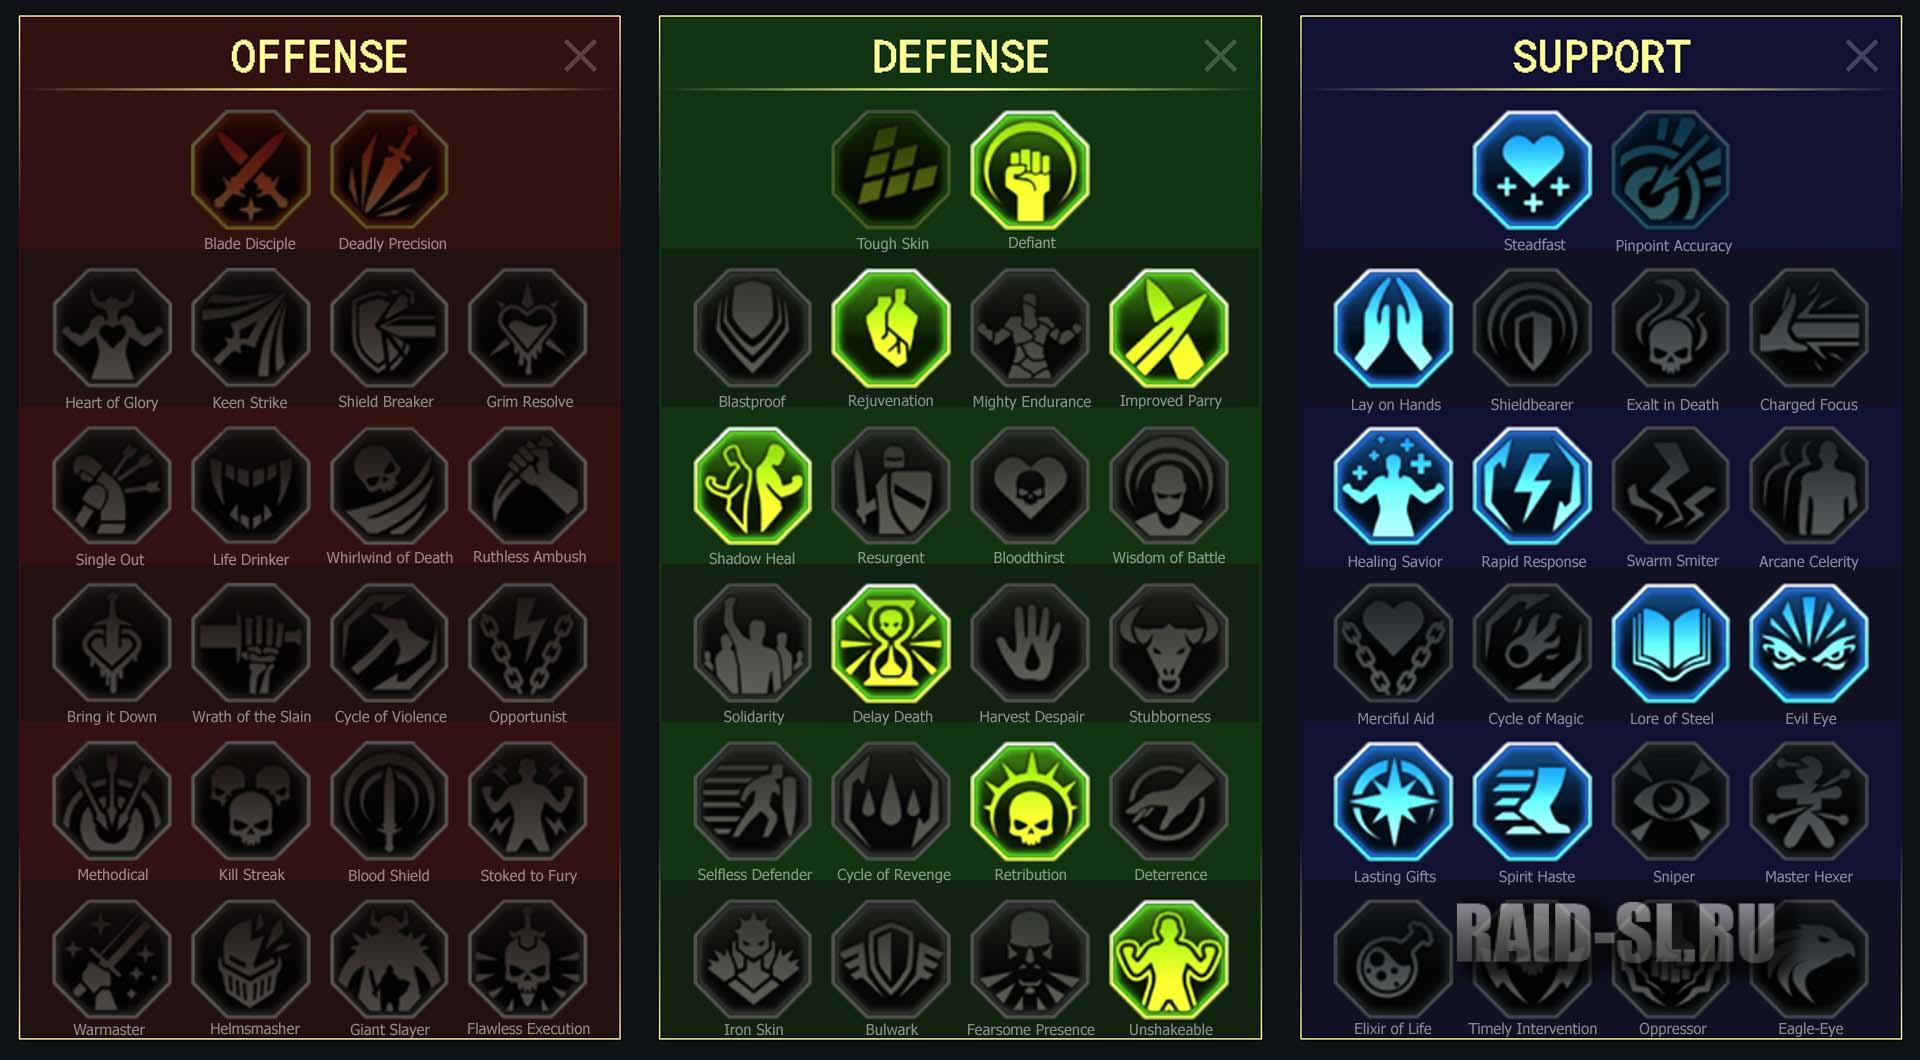Select the Delay Death mastery
The height and width of the screenshot is (1060, 1920).
pyautogui.click(x=891, y=644)
